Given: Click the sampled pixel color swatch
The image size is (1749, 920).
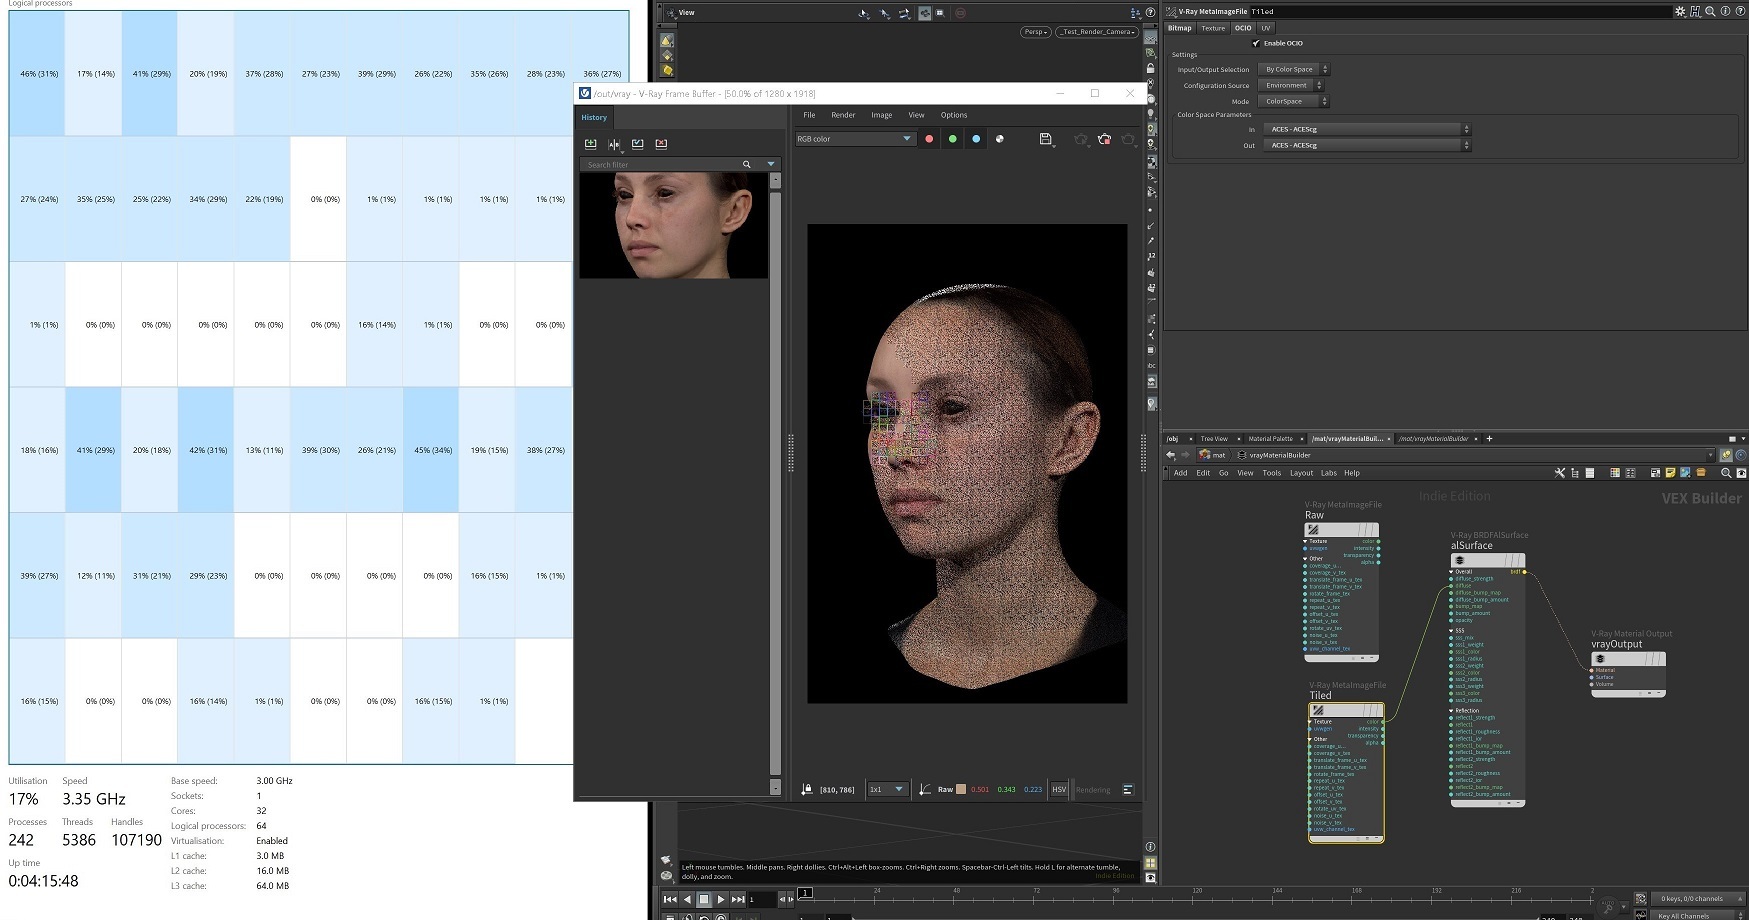Looking at the screenshot, I should (961, 789).
